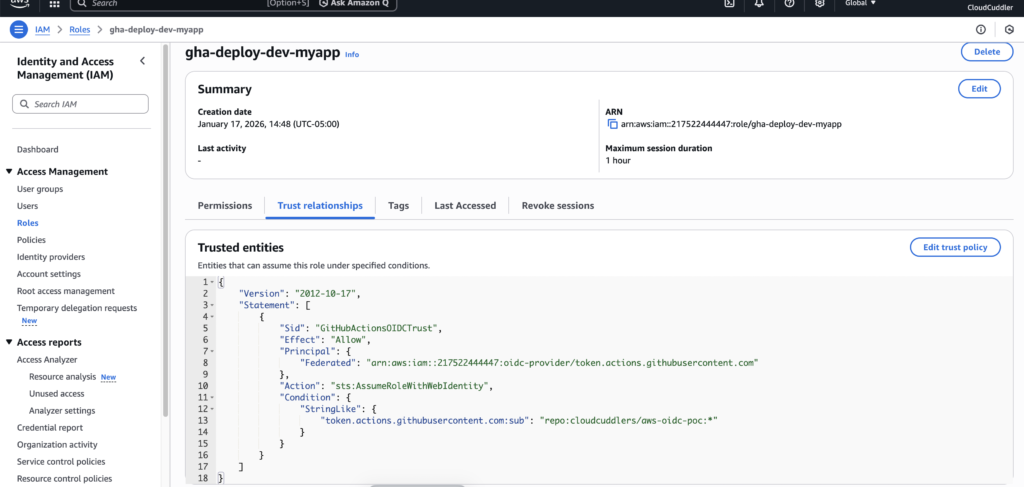Viewport: 1024px width, 487px height.
Task: Fold the Principal block at line 7
Action: tap(213, 351)
